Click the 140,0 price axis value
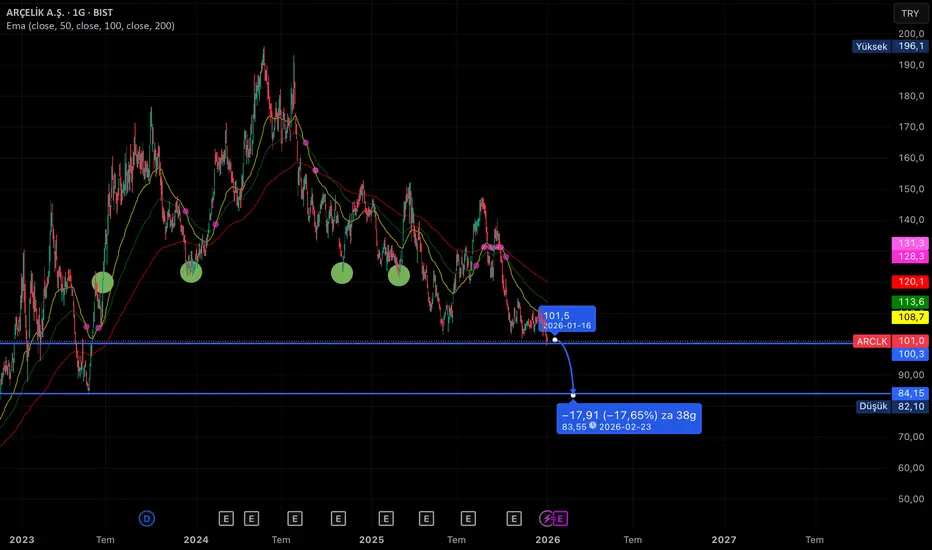The height and width of the screenshot is (550, 932). [x=911, y=219]
